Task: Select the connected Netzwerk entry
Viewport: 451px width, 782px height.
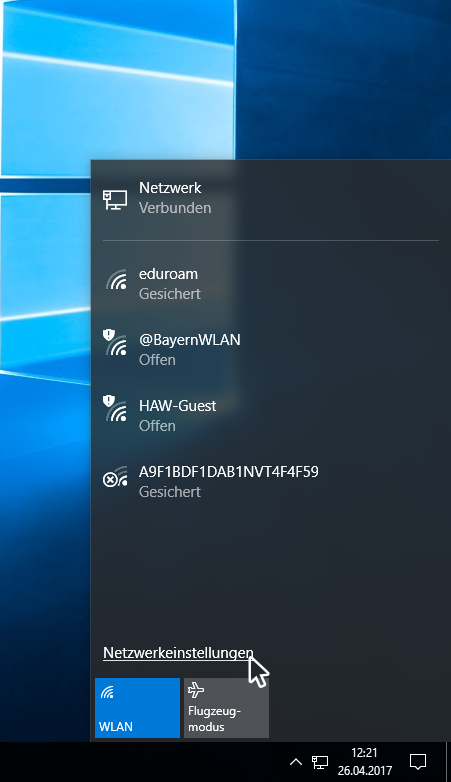Action: coord(271,198)
